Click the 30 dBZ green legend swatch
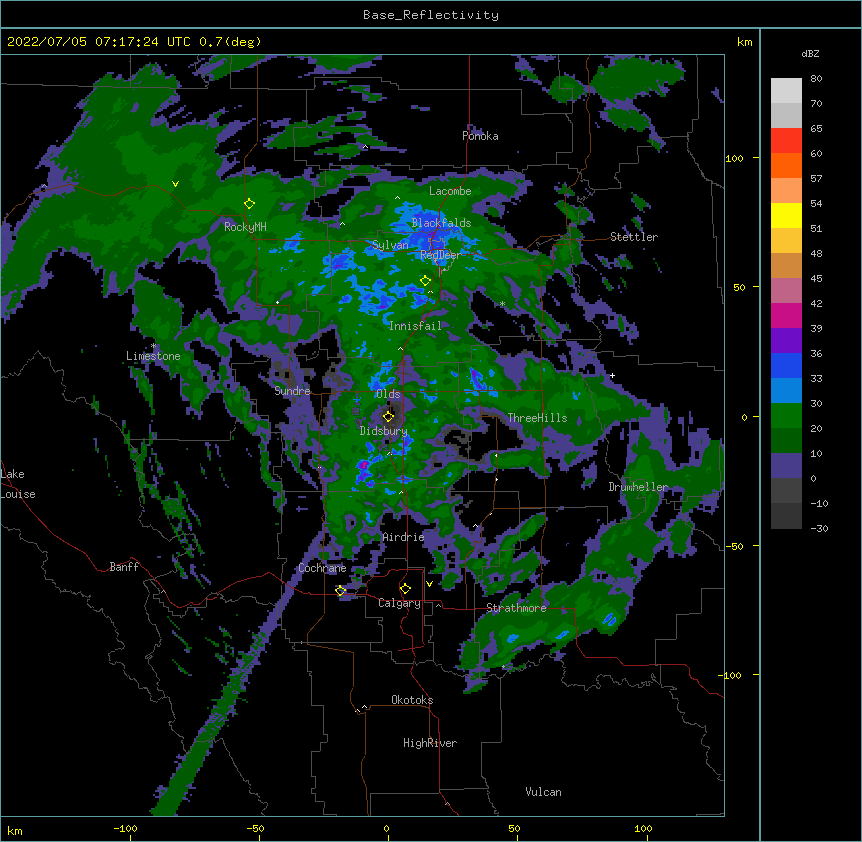This screenshot has width=862, height=842. coord(786,416)
